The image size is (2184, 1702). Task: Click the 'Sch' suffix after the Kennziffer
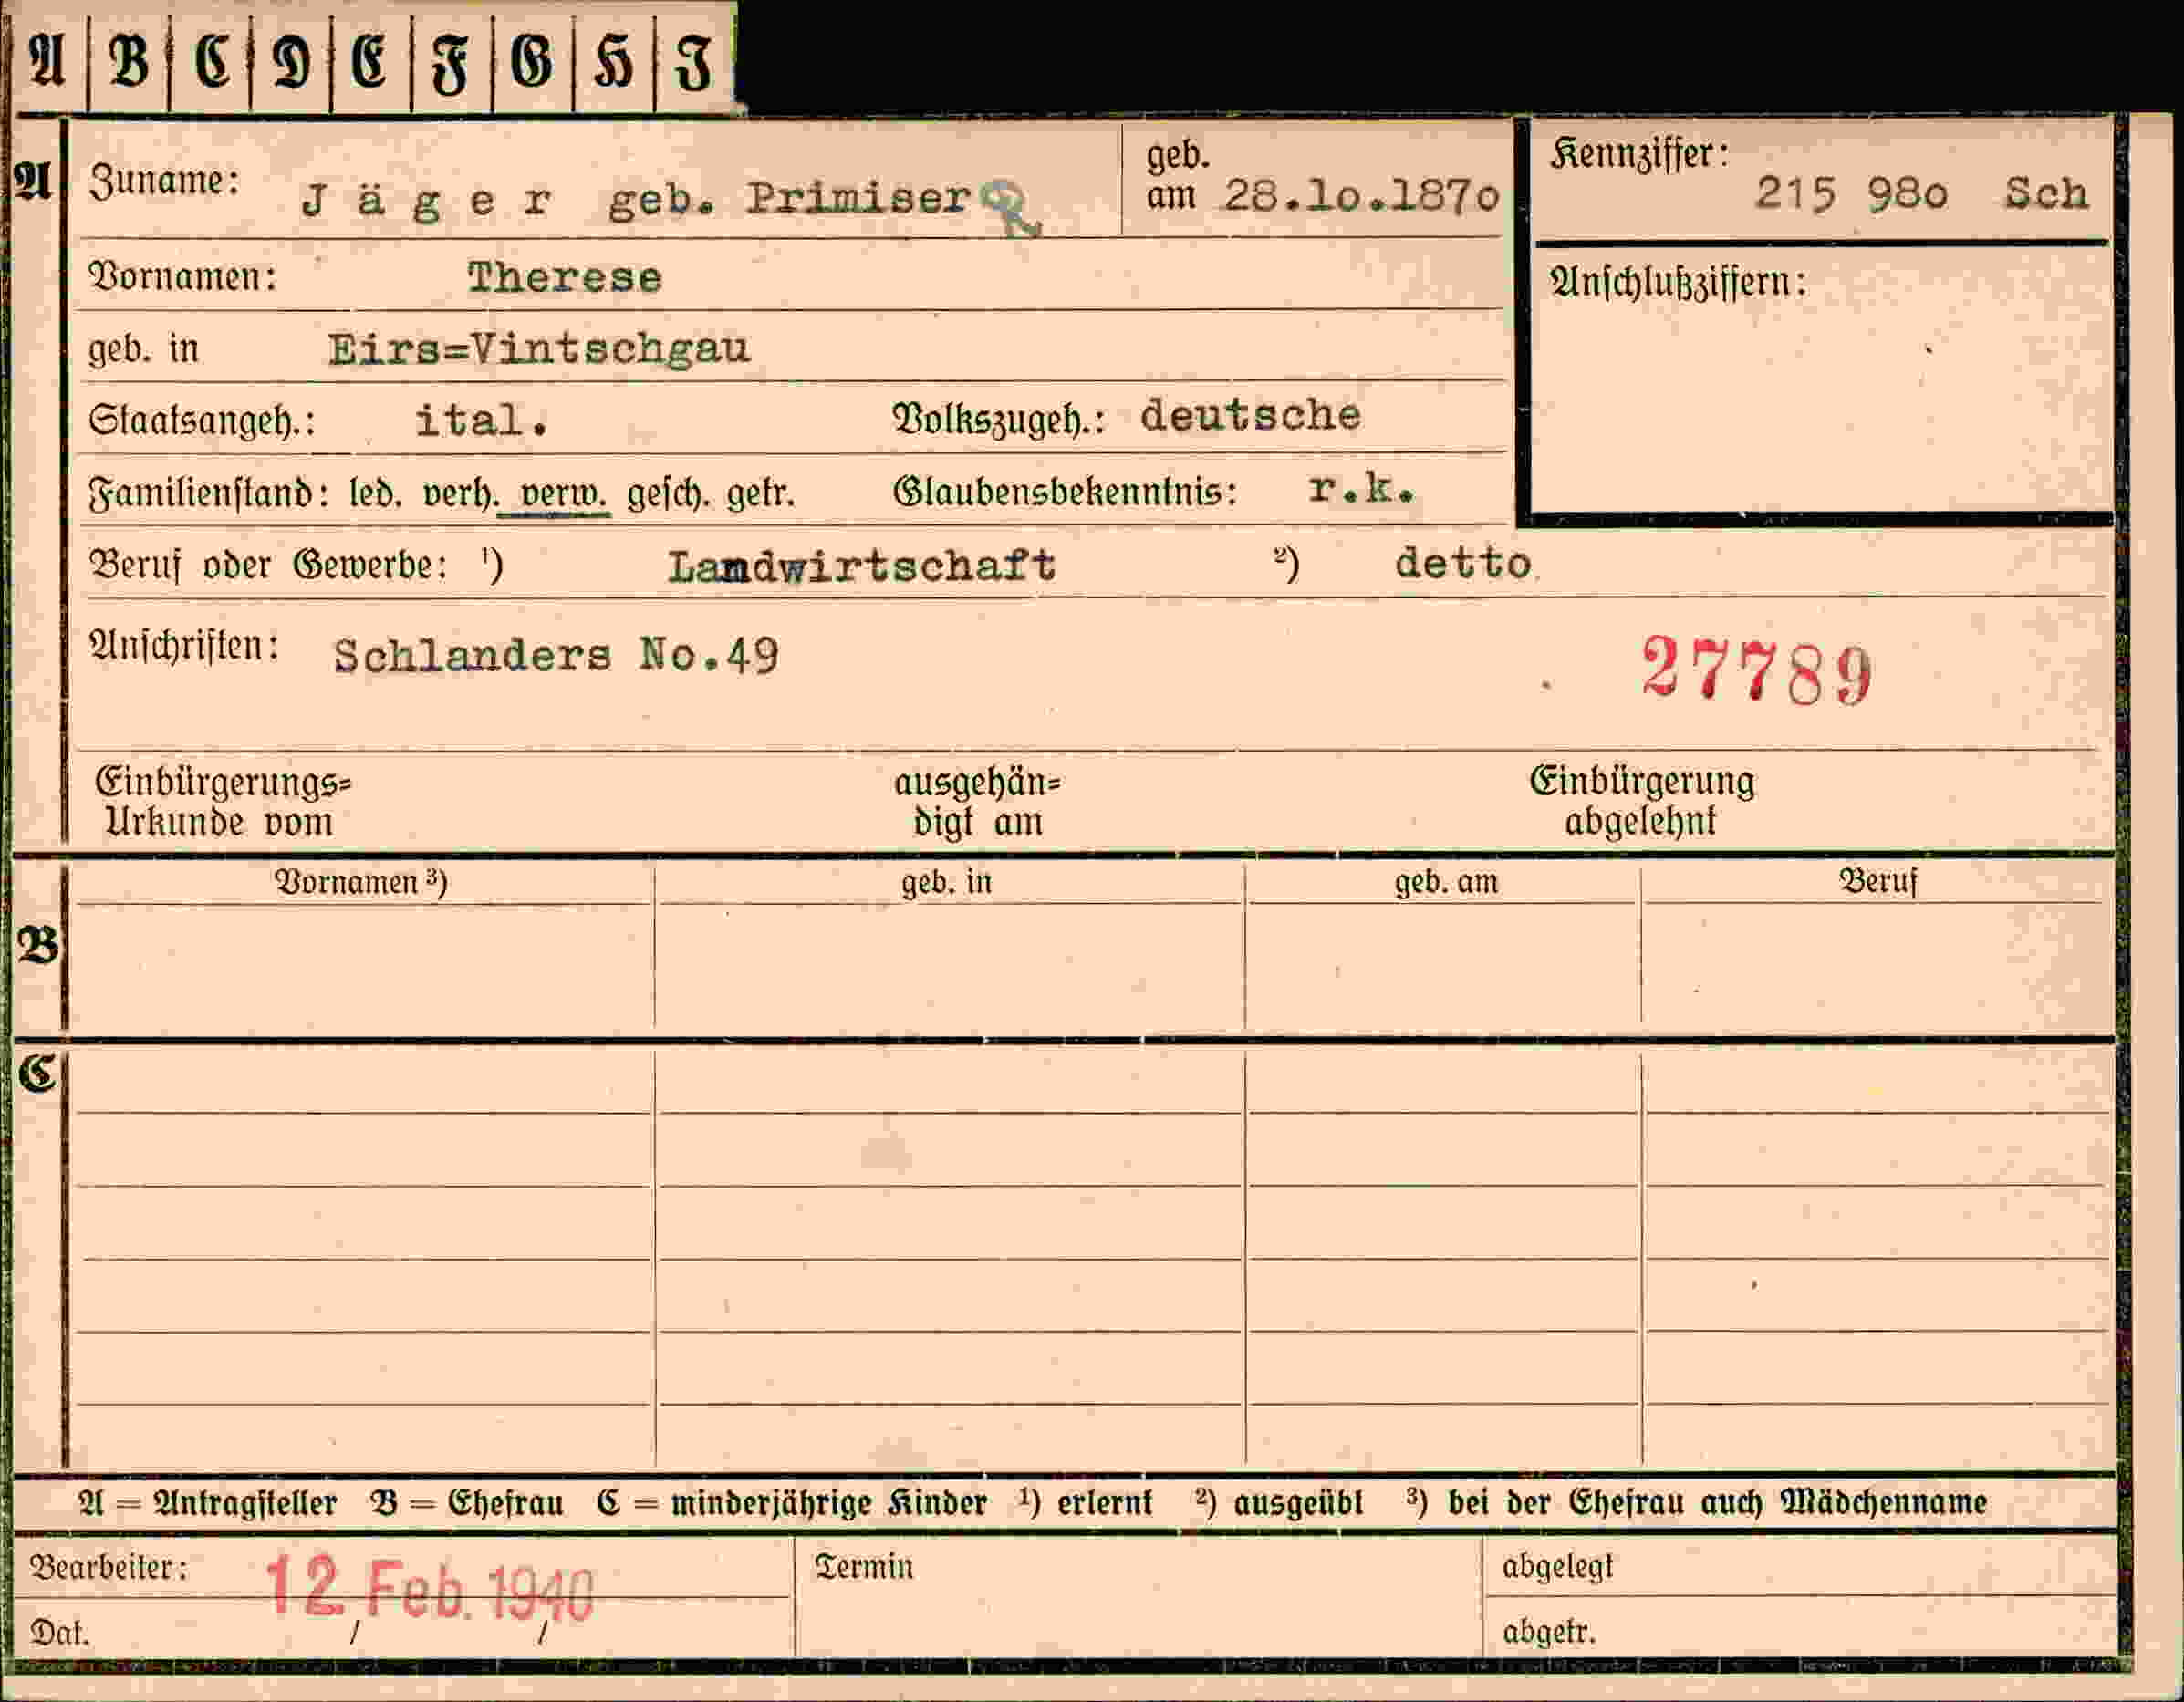(x=2046, y=193)
